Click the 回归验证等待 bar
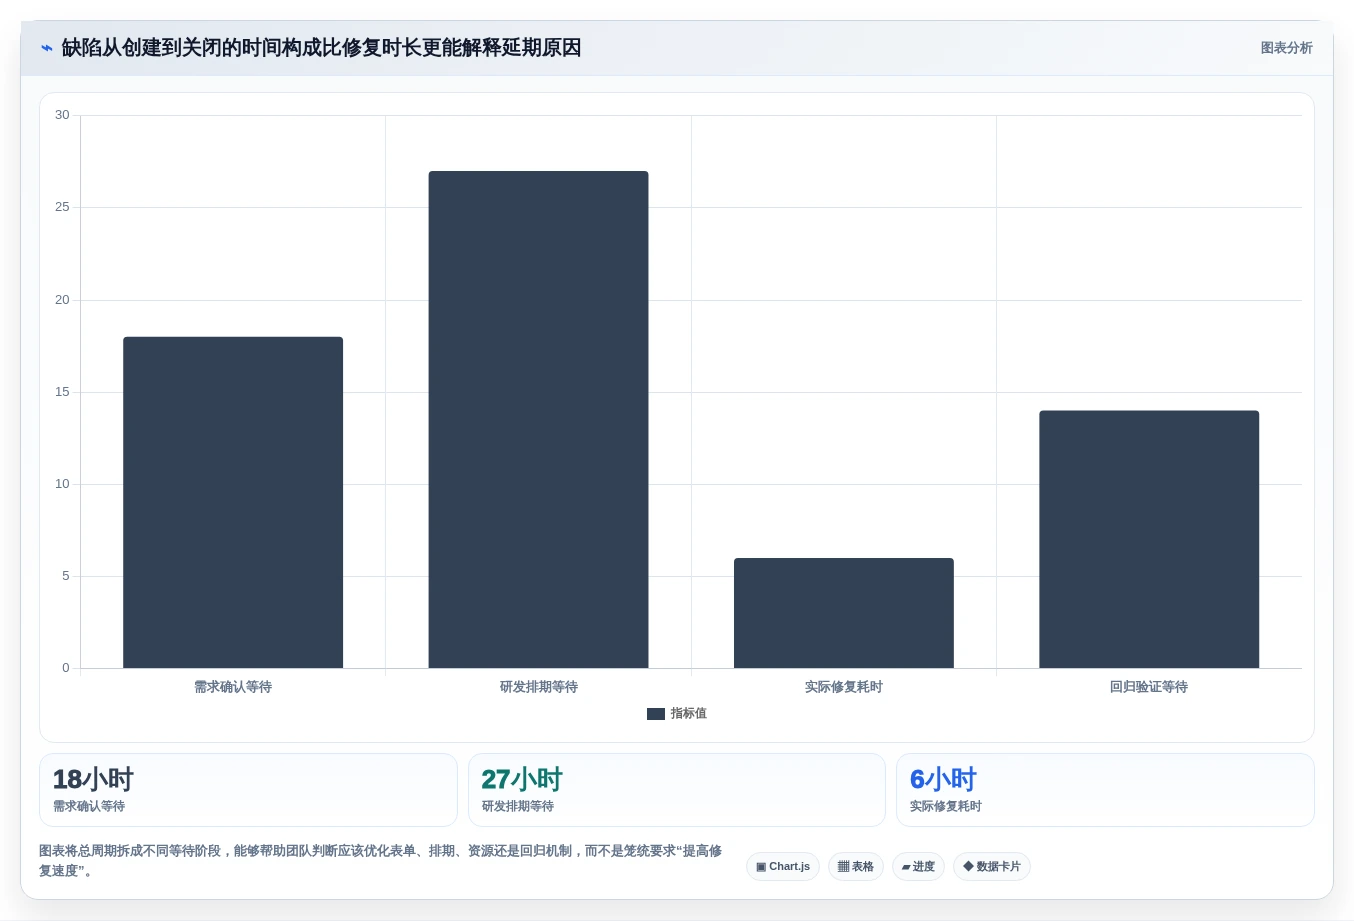 (x=1149, y=539)
